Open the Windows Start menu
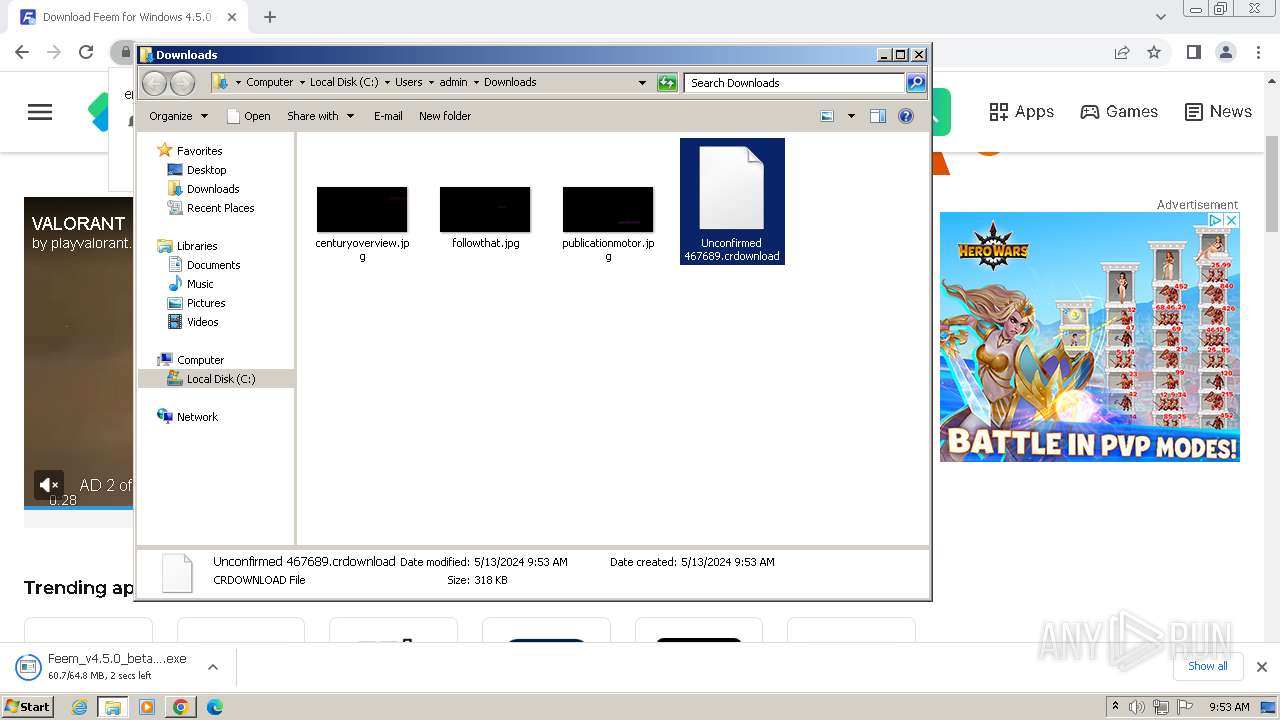 pos(28,707)
